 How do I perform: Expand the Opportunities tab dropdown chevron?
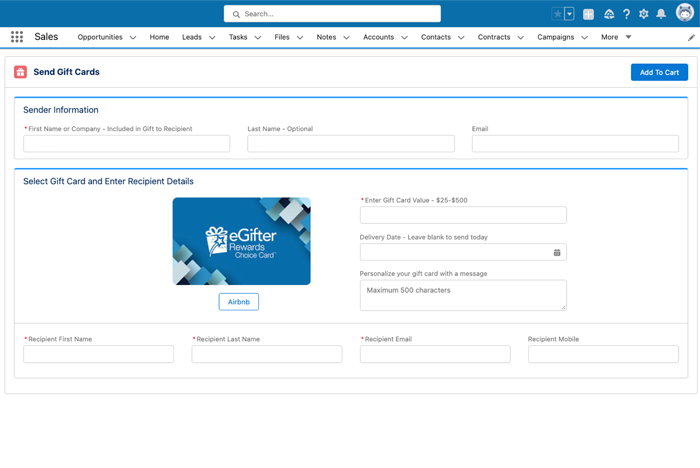point(133,38)
